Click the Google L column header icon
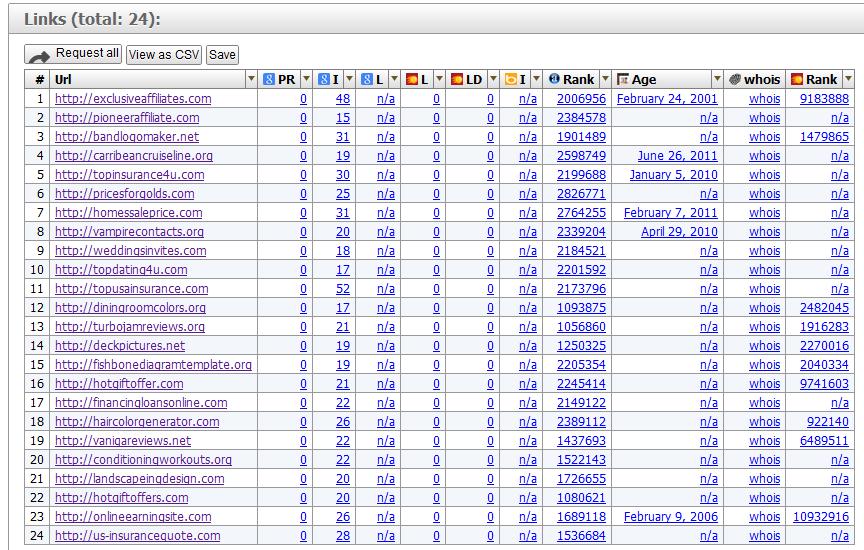Viewport: 864px width, 550px height. click(x=367, y=79)
